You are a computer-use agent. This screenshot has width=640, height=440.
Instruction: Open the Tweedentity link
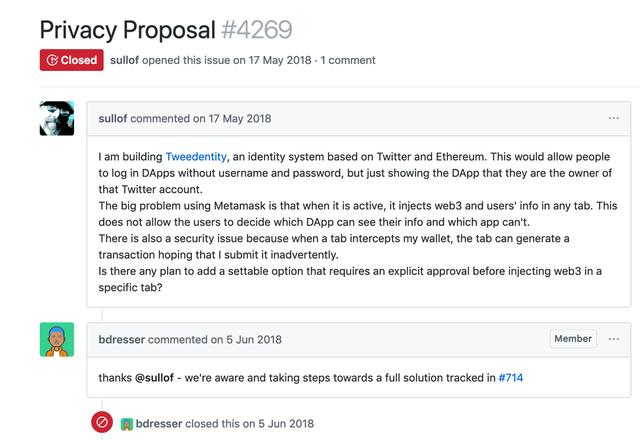tap(196, 157)
